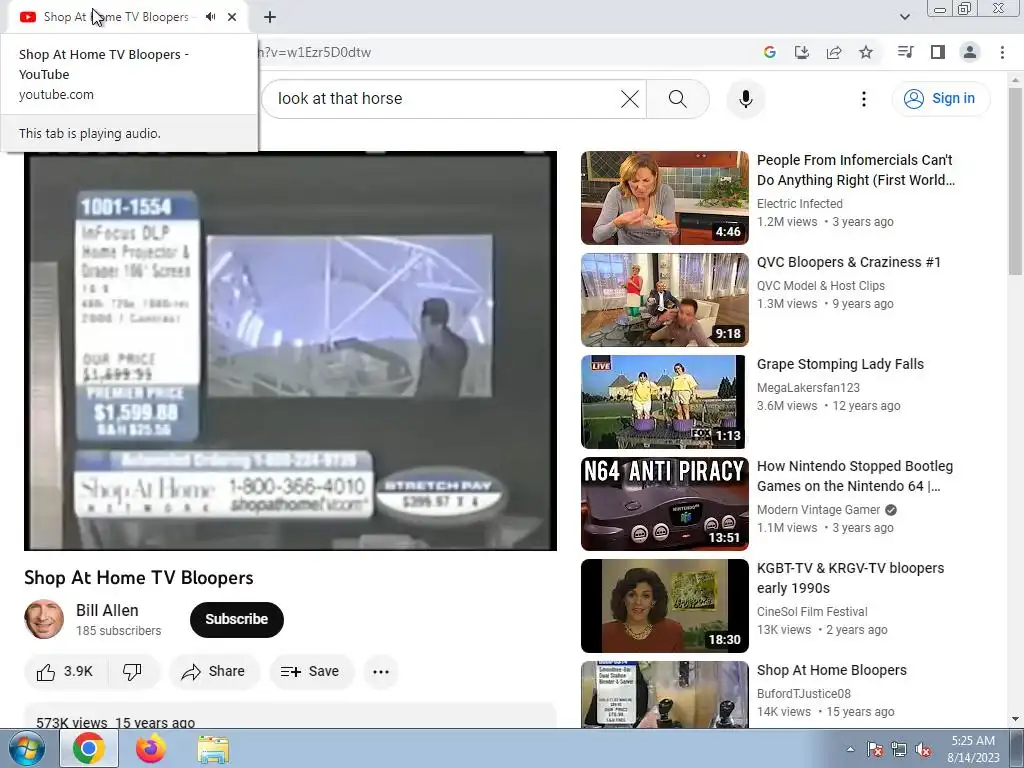Screen dimensions: 1024x768
Task: Mute the tab via speaker icon
Action: [x=210, y=17]
